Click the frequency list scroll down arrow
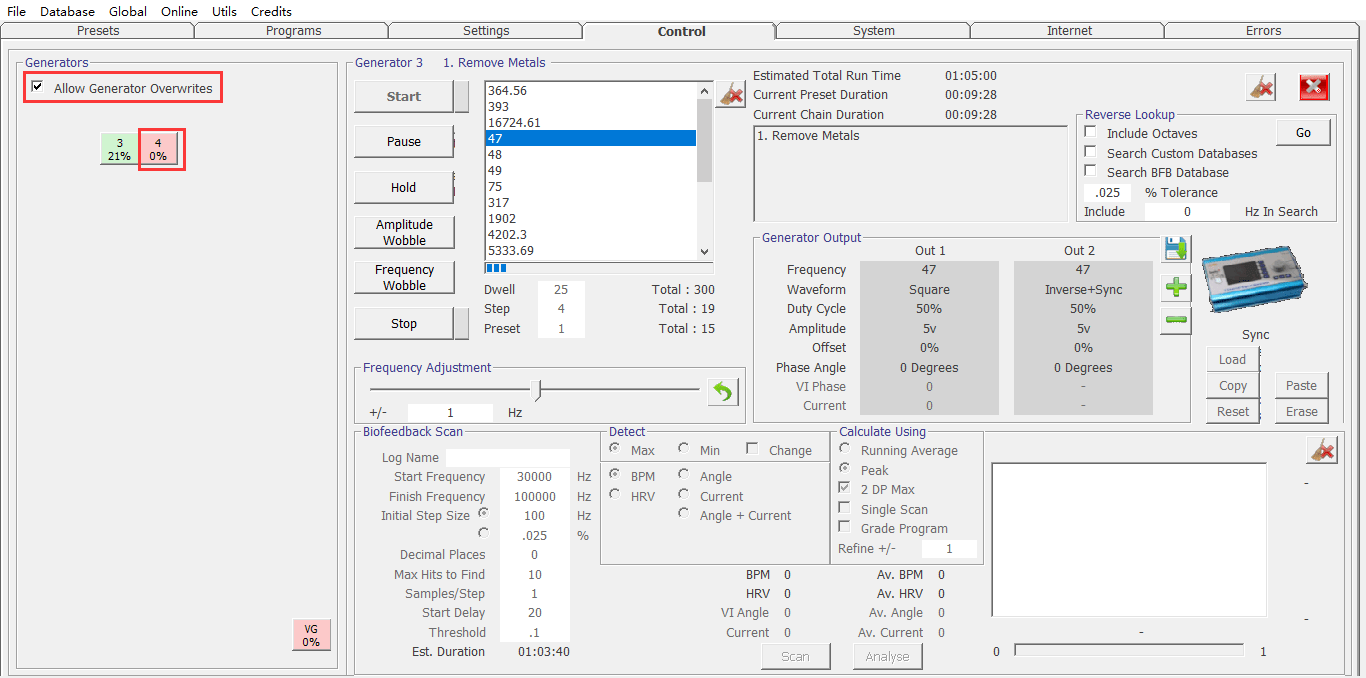Viewport: 1366px width, 678px height. [x=704, y=252]
